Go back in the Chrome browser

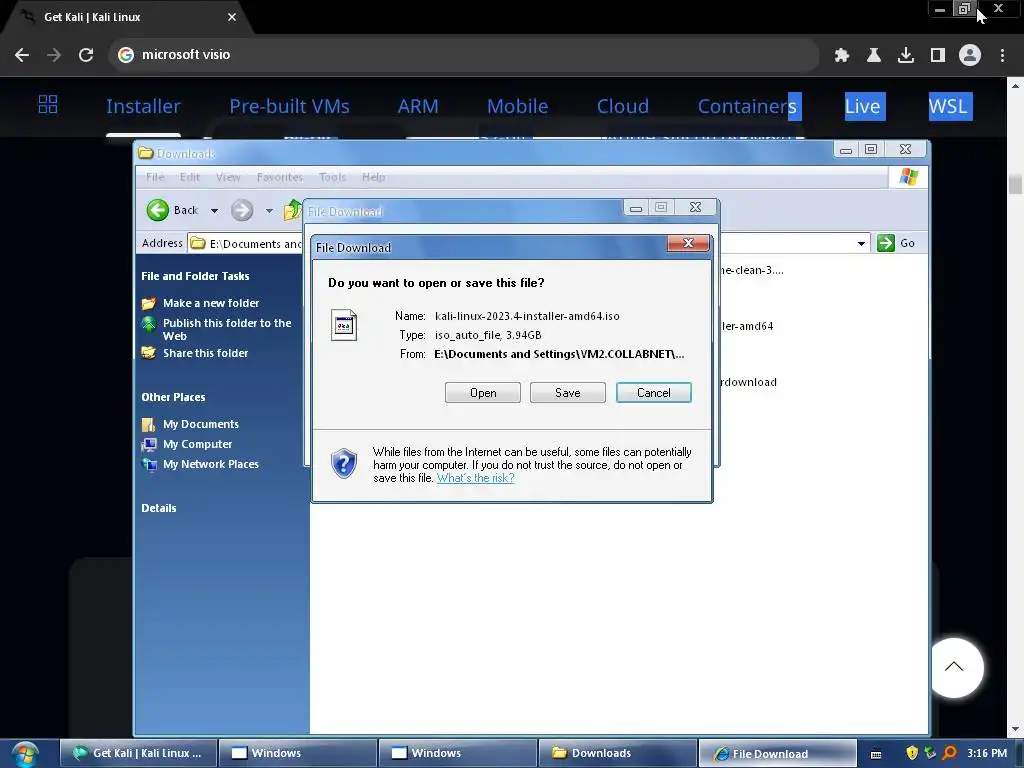pyautogui.click(x=22, y=55)
